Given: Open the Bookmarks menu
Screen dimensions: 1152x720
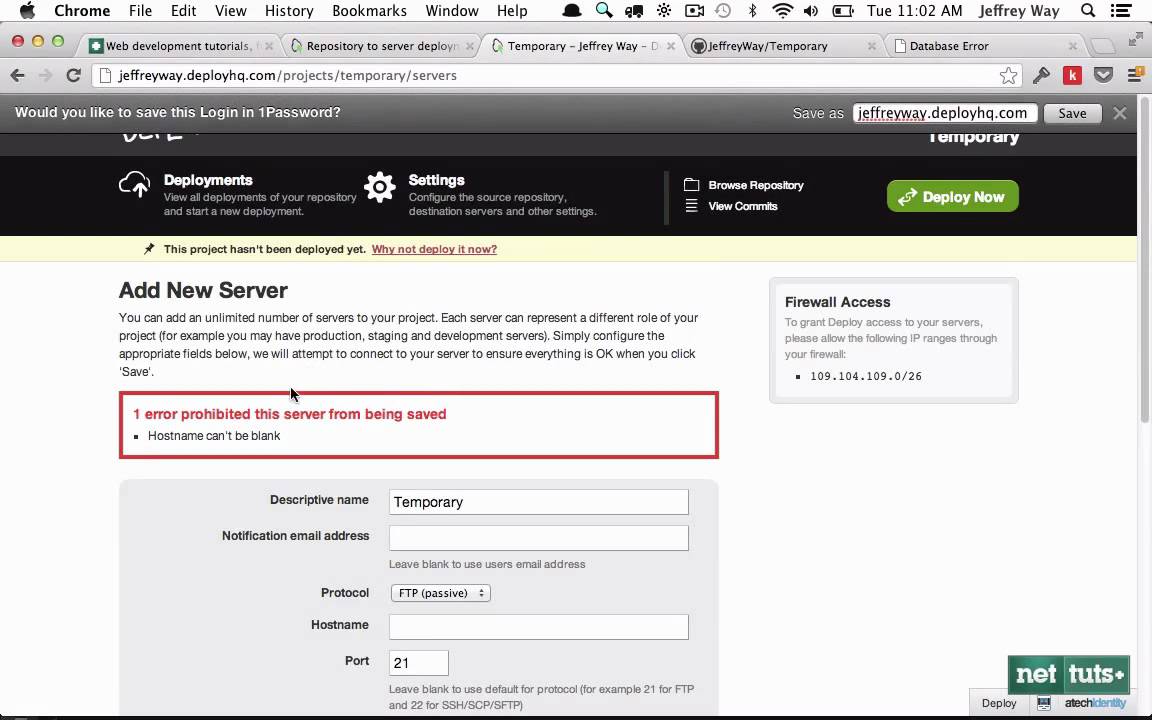Looking at the screenshot, I should [369, 11].
